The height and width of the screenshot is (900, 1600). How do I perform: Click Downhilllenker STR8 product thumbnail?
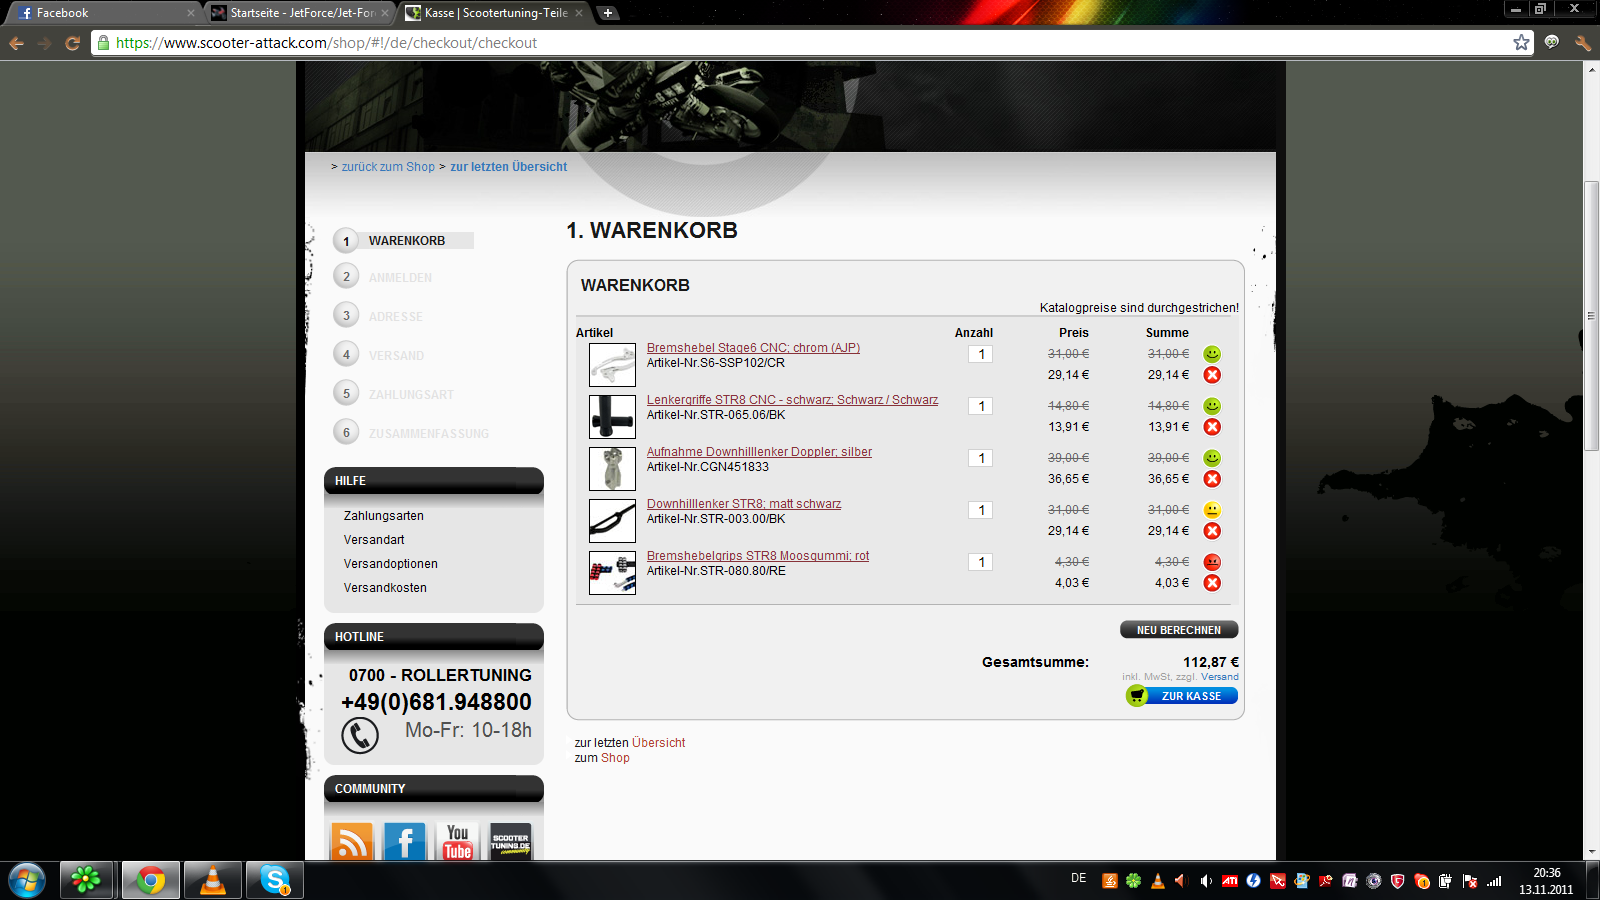click(x=612, y=521)
